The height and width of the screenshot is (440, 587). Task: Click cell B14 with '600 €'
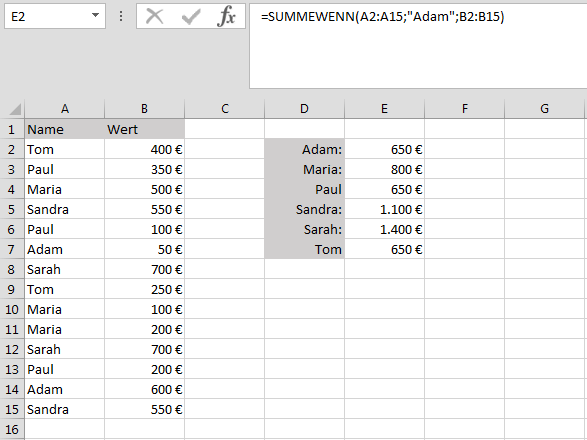coord(145,389)
